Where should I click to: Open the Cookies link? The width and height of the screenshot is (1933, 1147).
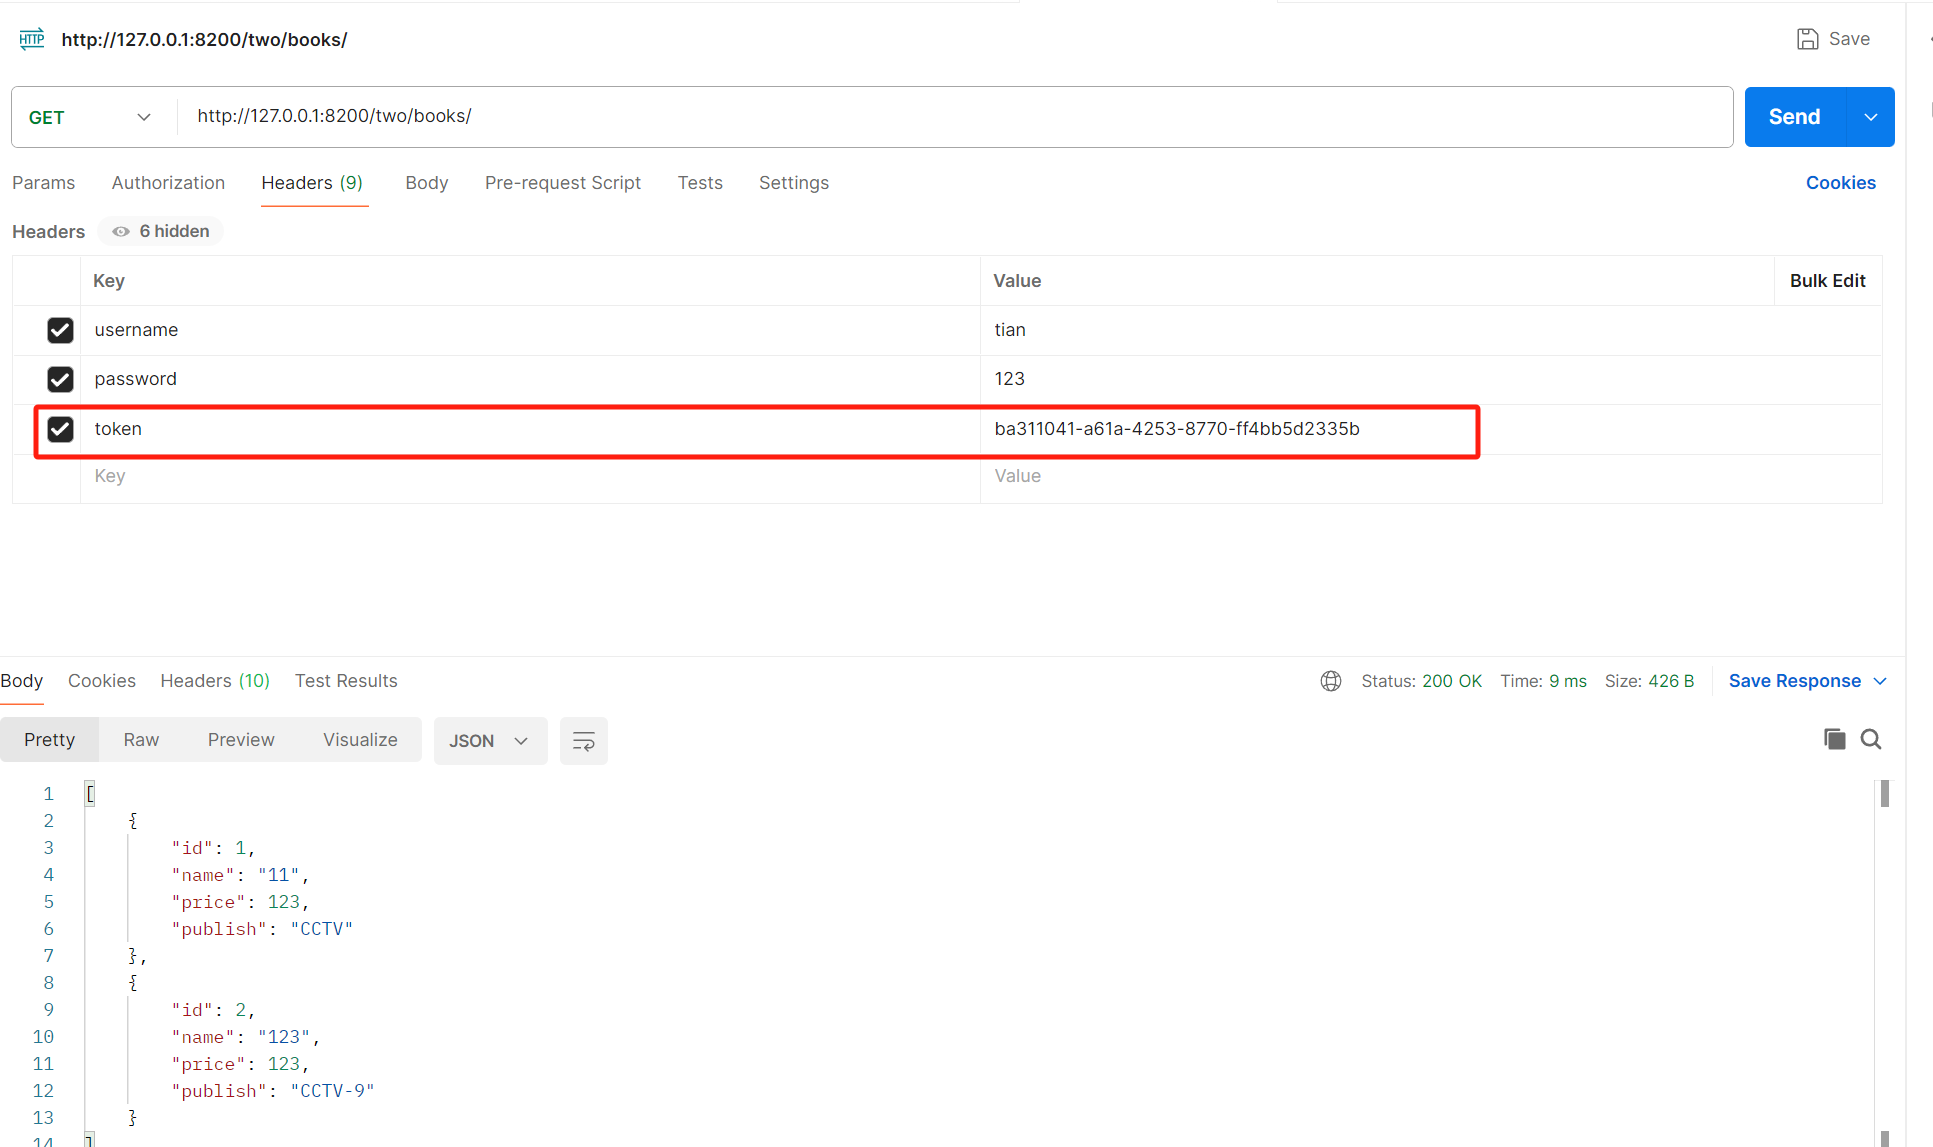1840,183
